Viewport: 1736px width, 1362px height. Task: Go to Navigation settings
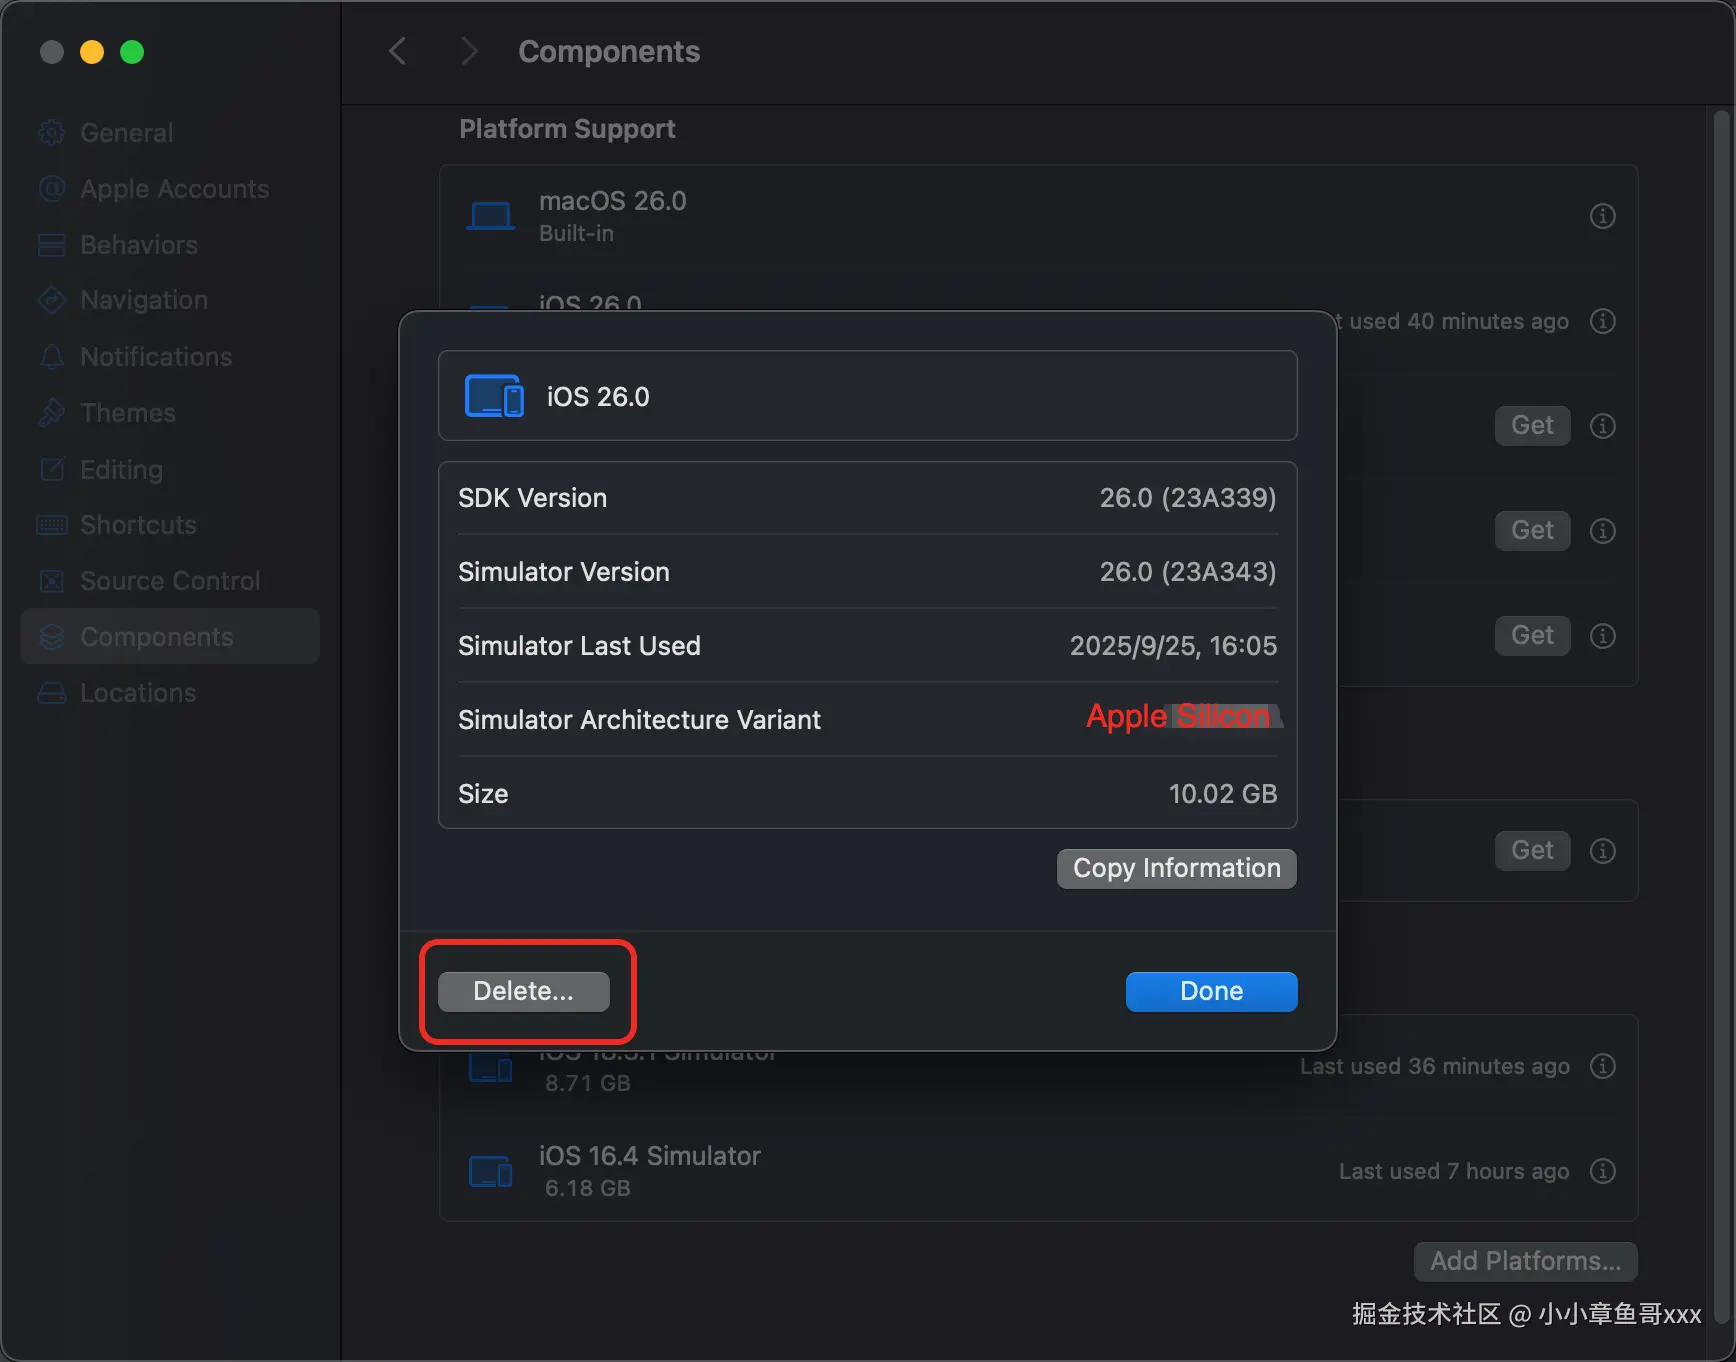tap(143, 300)
